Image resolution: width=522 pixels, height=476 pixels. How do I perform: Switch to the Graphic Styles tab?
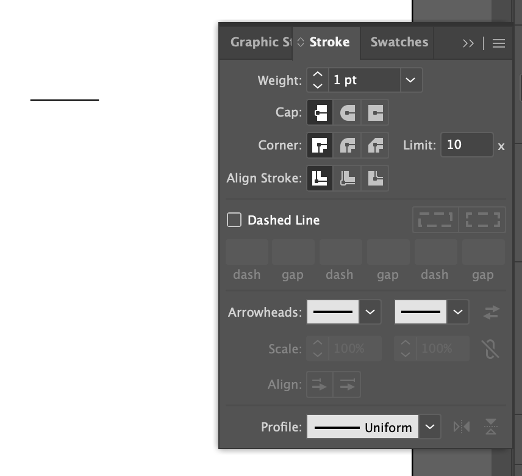(260, 42)
